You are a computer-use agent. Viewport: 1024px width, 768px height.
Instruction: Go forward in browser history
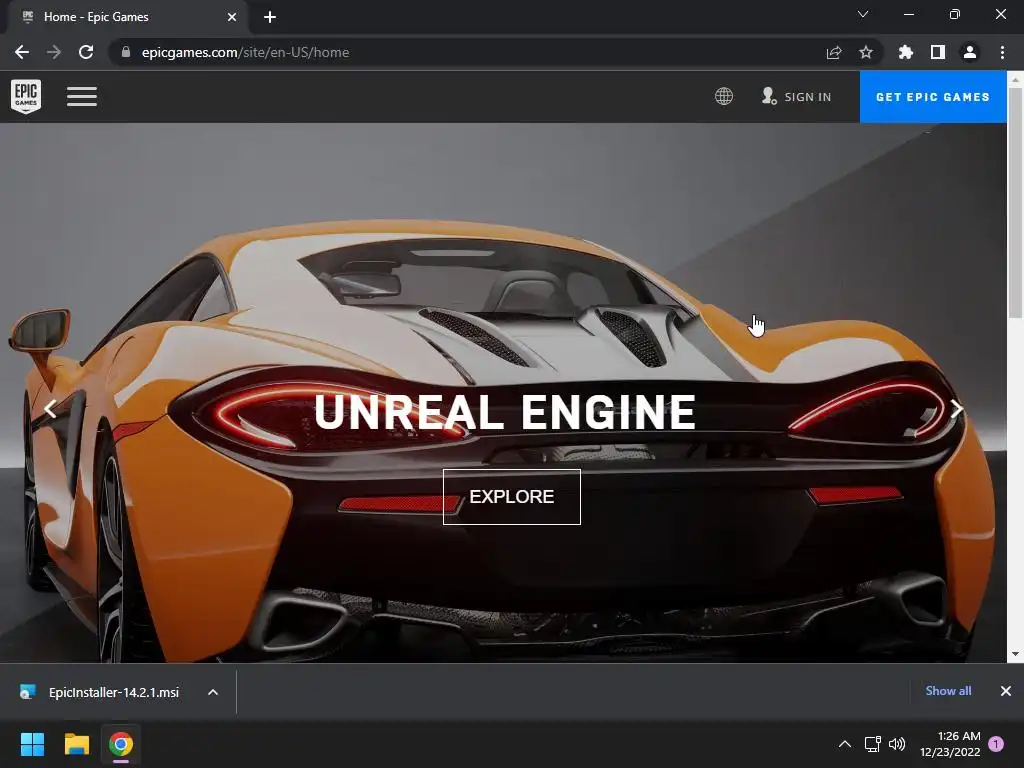54,52
